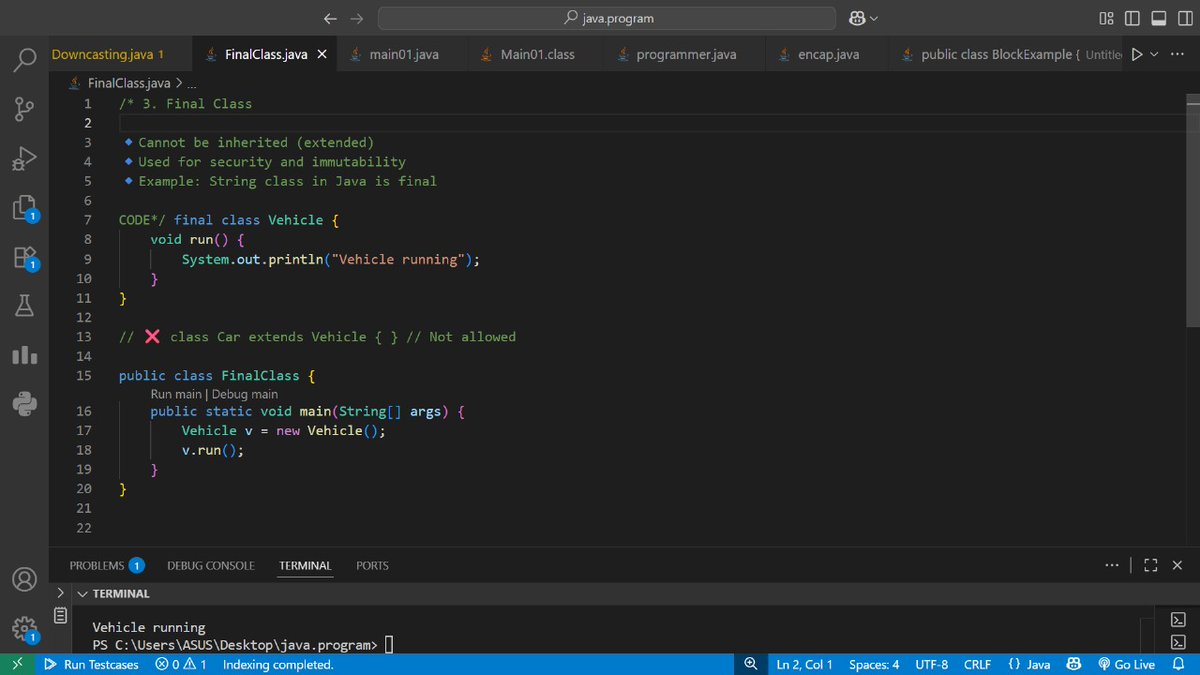Open the Manage gear settings icon
Viewport: 1200px width, 675px height.
(25, 628)
